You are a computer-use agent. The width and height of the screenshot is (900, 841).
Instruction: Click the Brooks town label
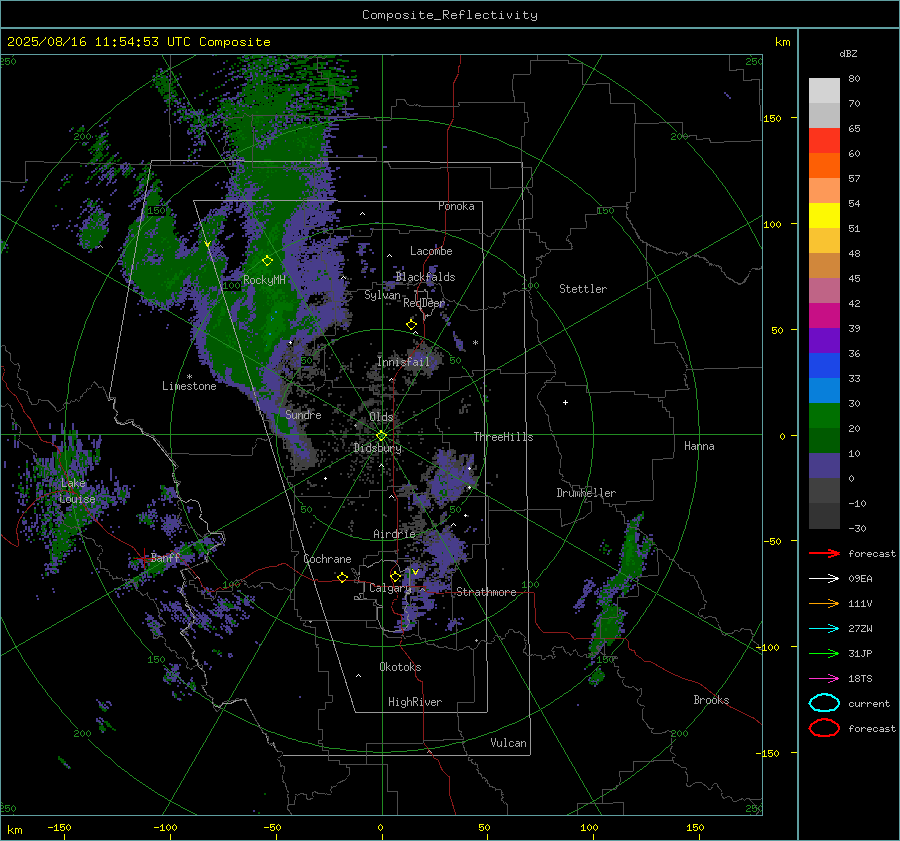(x=711, y=700)
